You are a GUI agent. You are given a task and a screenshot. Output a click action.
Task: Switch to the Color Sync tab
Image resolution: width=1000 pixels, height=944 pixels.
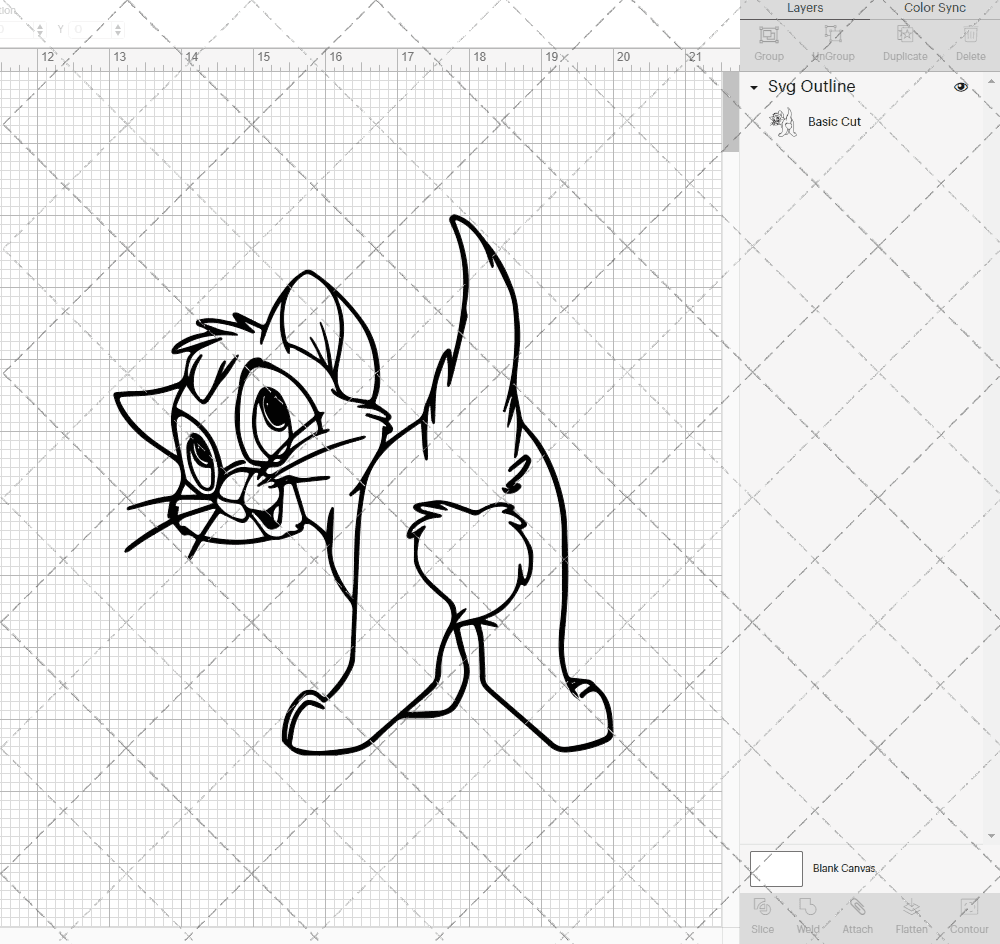pyautogui.click(x=934, y=8)
